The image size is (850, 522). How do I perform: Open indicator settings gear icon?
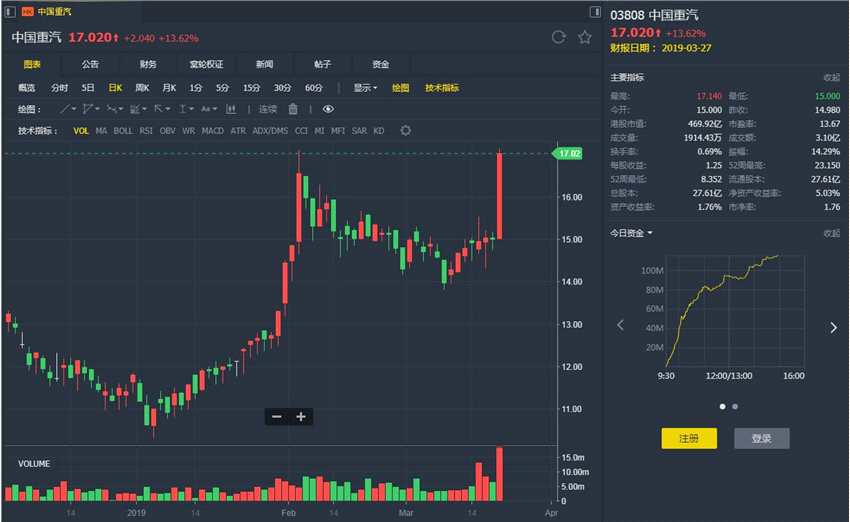405,131
